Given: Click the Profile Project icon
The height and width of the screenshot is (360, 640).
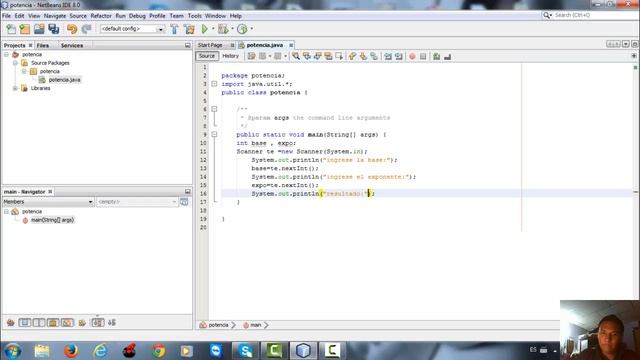Looking at the screenshot, I should 242,29.
